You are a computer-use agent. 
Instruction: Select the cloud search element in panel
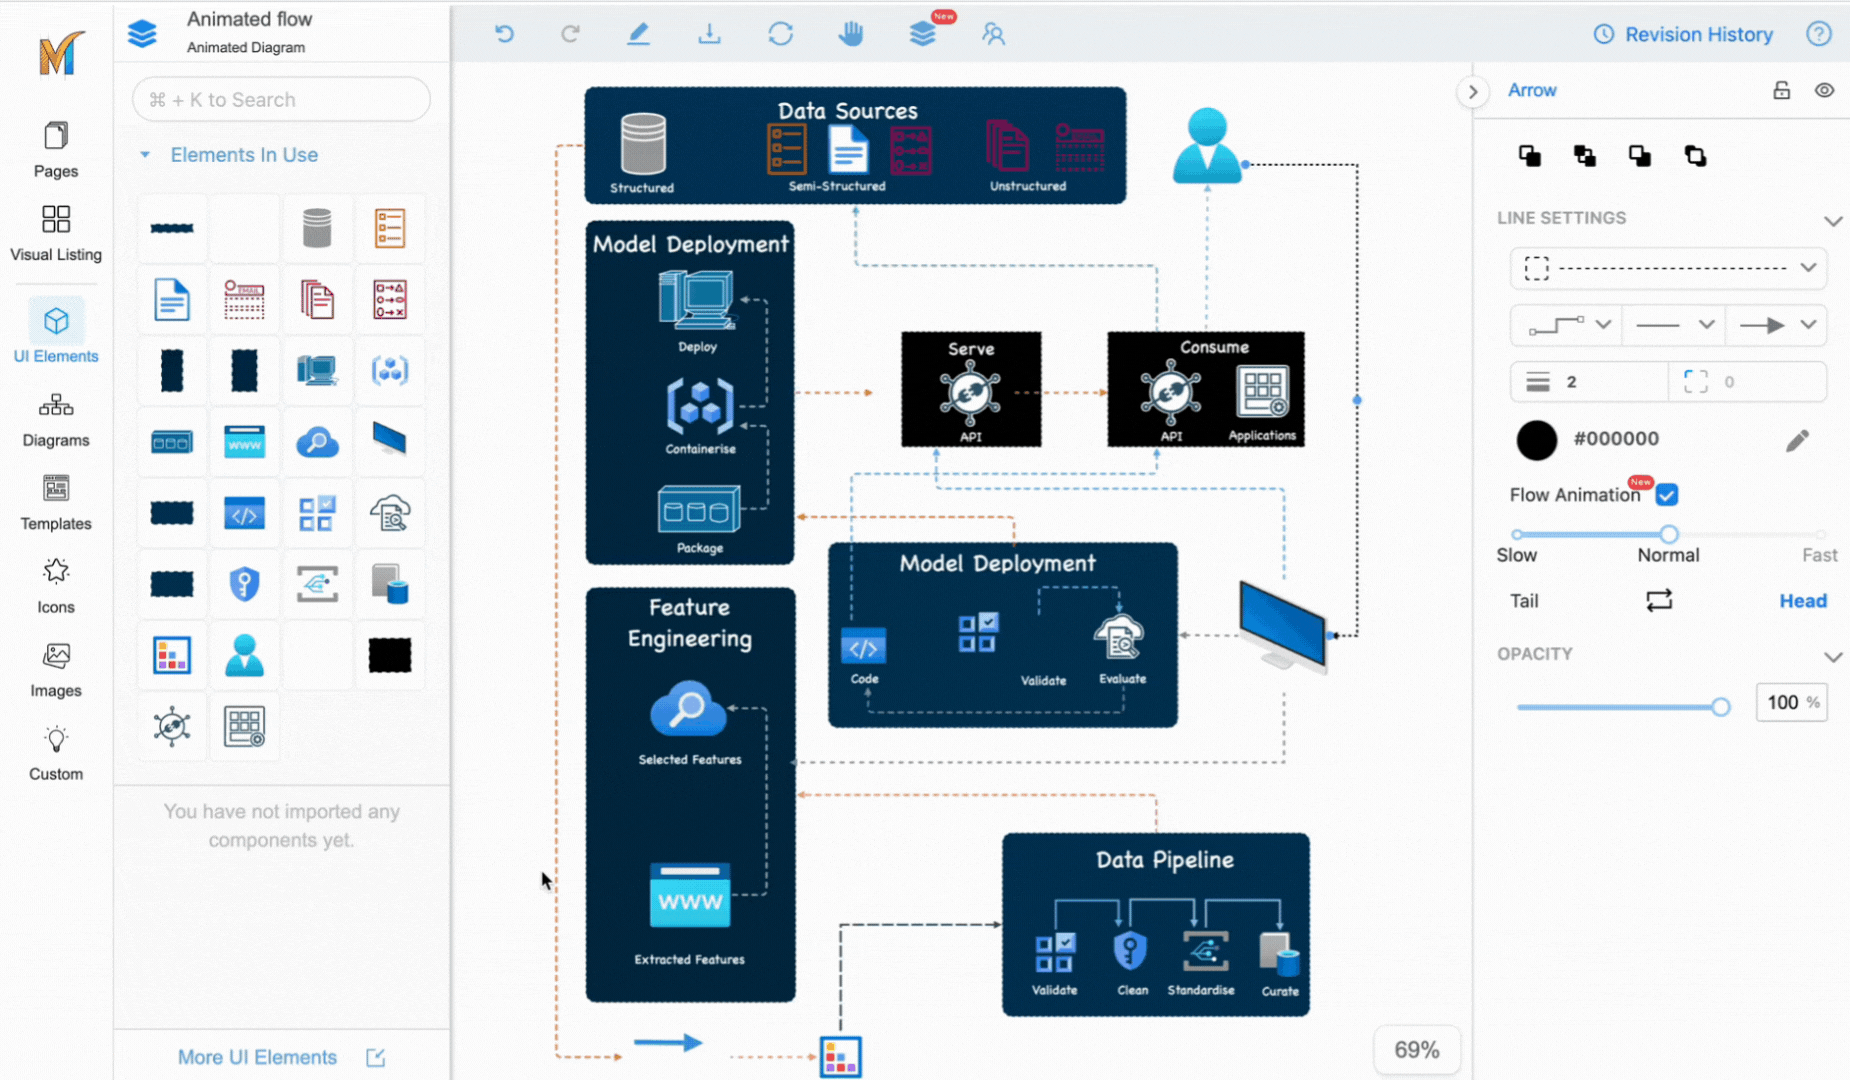tap(317, 442)
